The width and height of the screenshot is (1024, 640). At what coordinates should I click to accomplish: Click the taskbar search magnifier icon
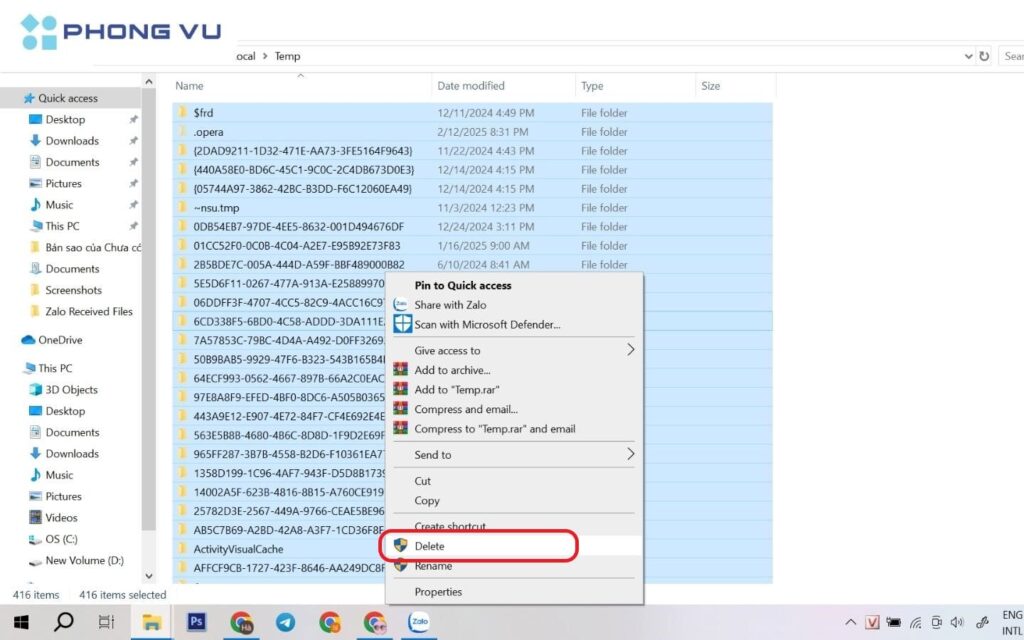coord(63,622)
